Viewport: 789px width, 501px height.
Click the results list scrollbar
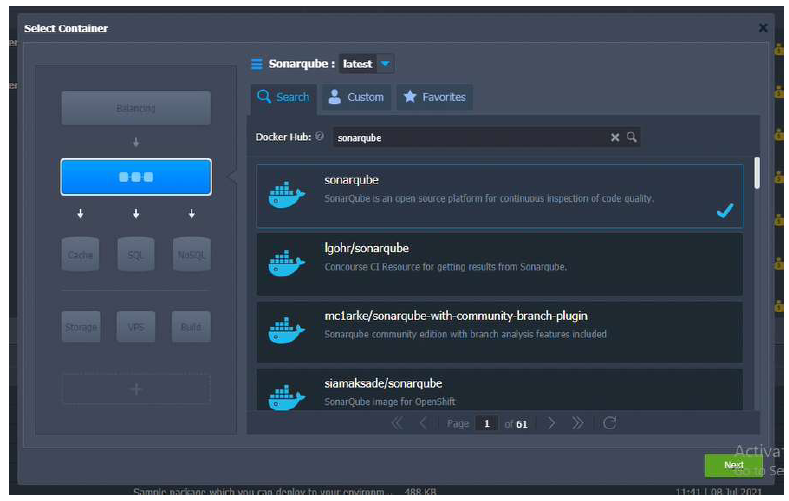[756, 173]
